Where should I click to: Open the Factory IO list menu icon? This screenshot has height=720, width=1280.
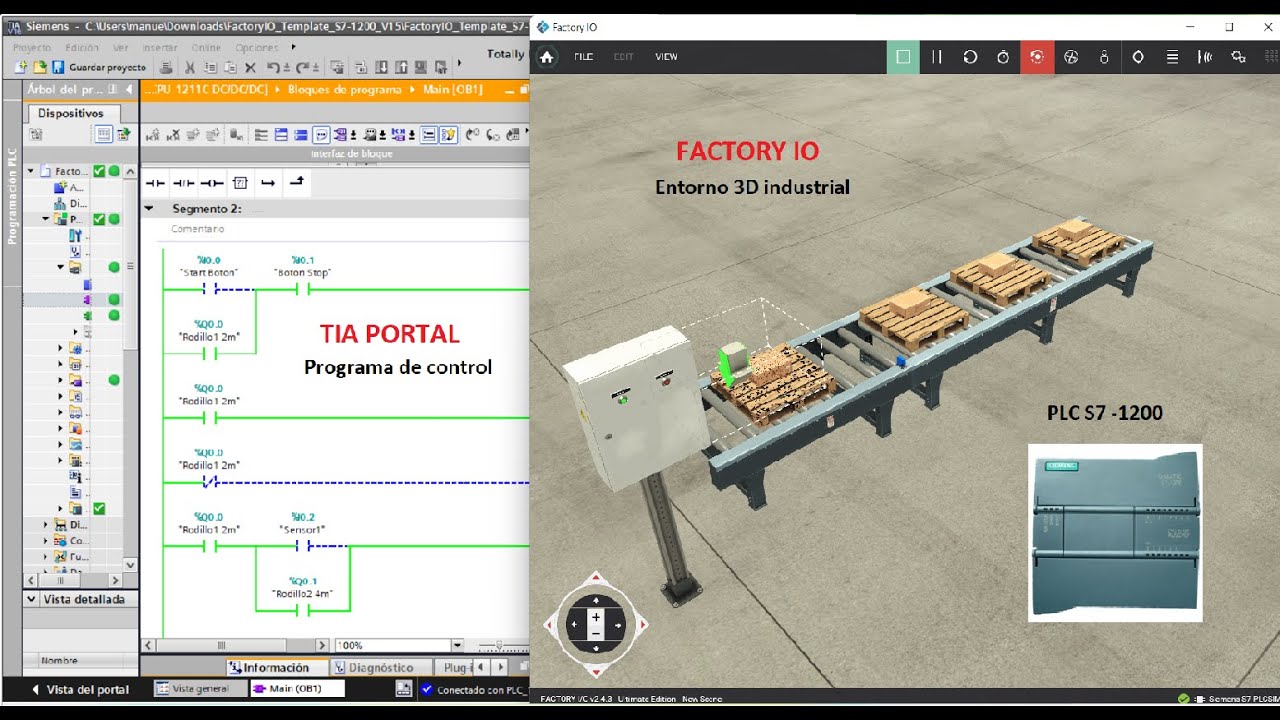coord(1172,57)
